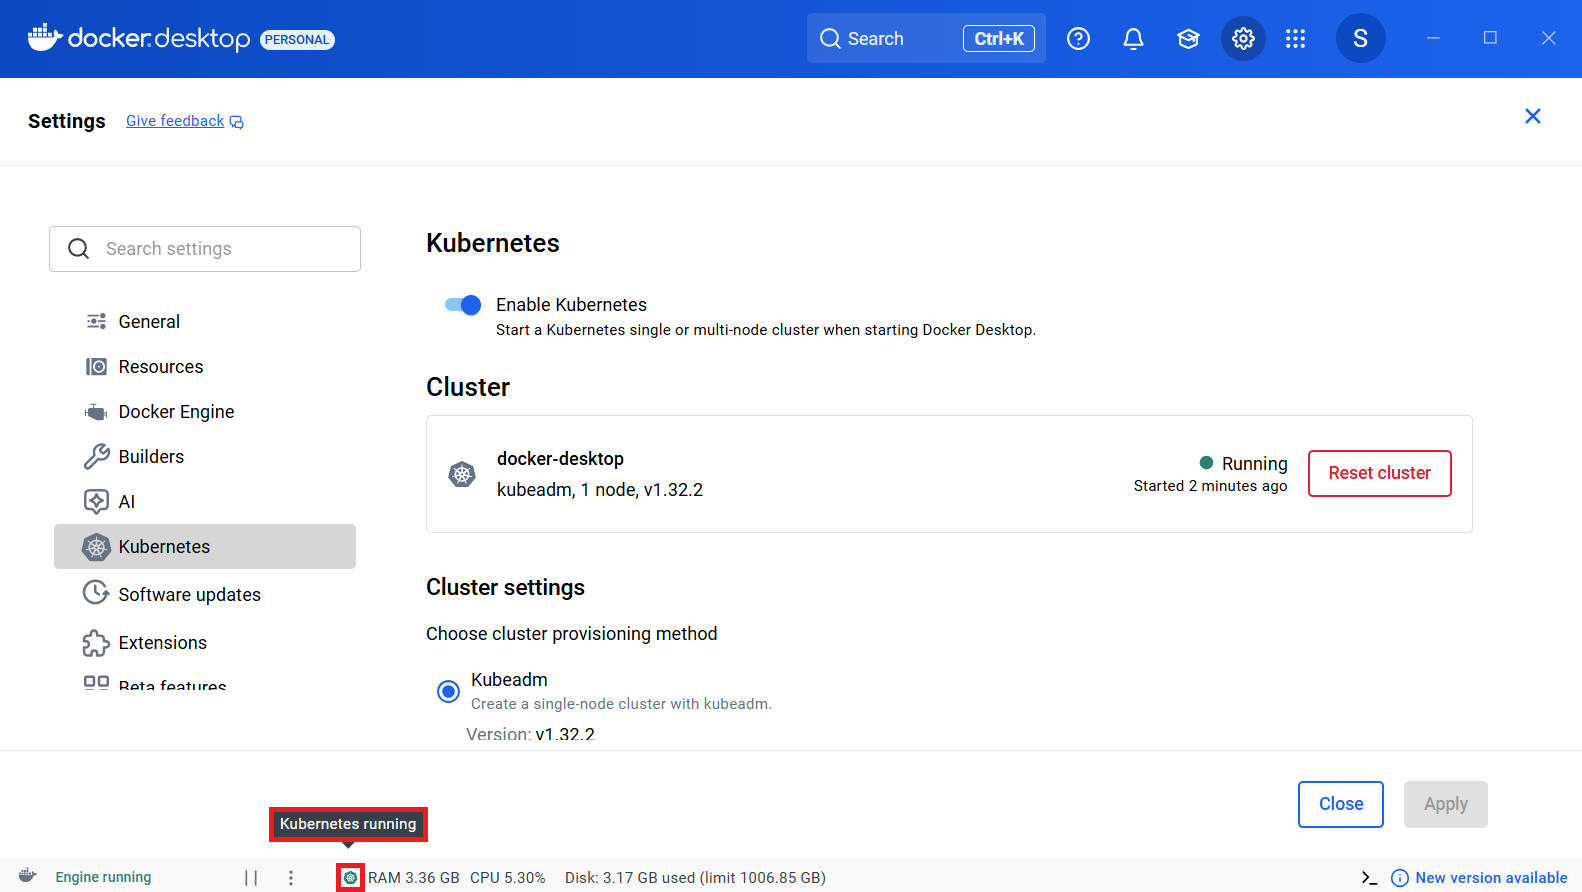Click the General sliders icon

click(96, 321)
